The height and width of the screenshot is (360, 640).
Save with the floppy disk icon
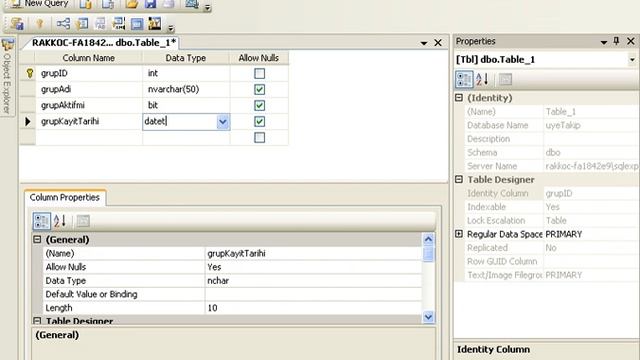click(x=150, y=4)
